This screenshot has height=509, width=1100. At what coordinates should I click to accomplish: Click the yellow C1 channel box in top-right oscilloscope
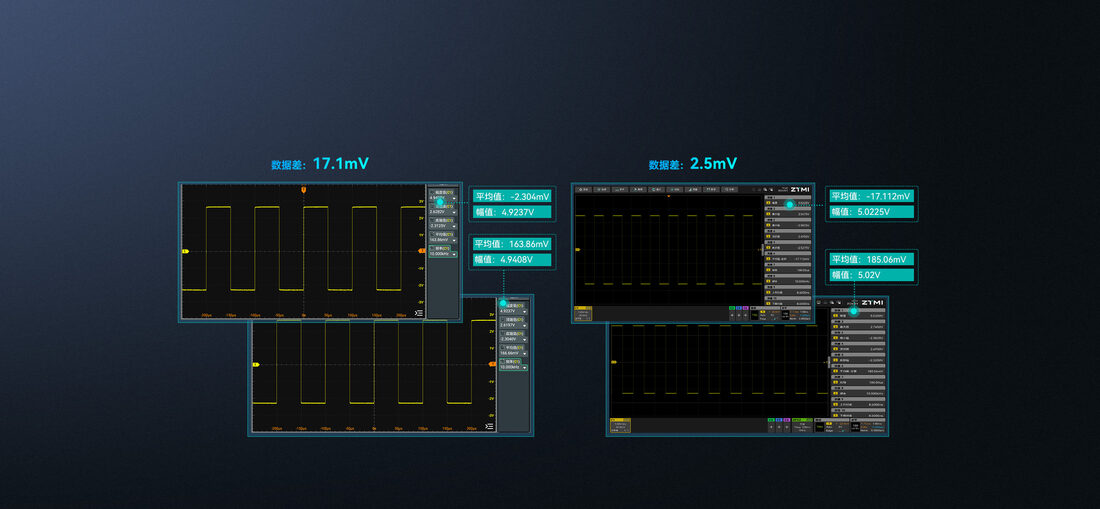583,315
